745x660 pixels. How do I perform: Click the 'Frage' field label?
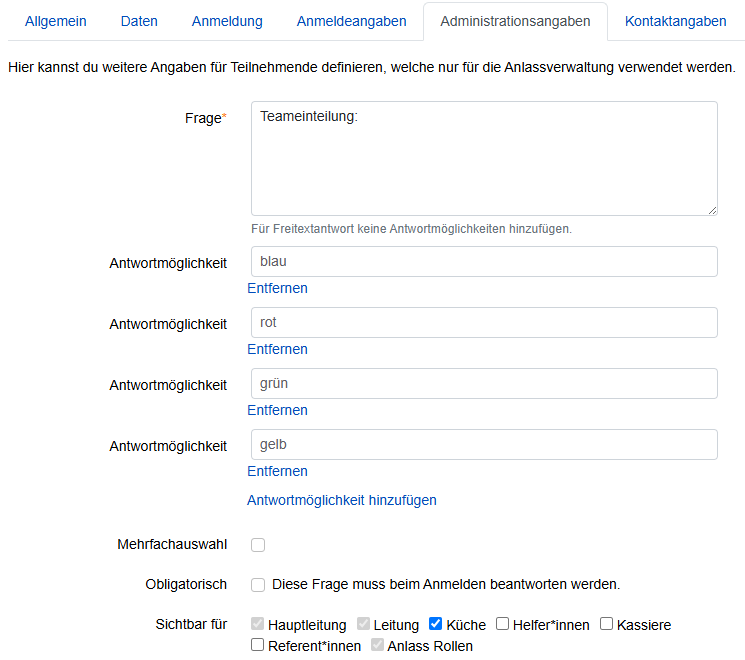point(206,118)
